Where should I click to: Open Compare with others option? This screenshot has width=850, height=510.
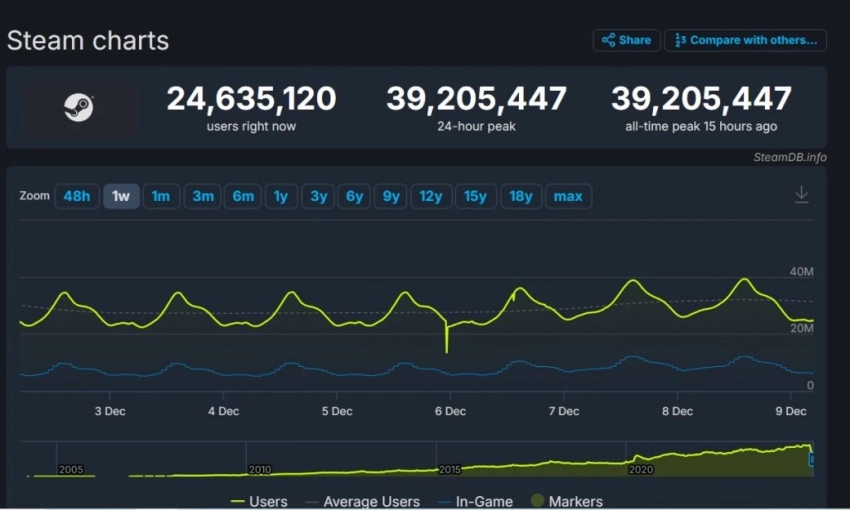tap(745, 40)
